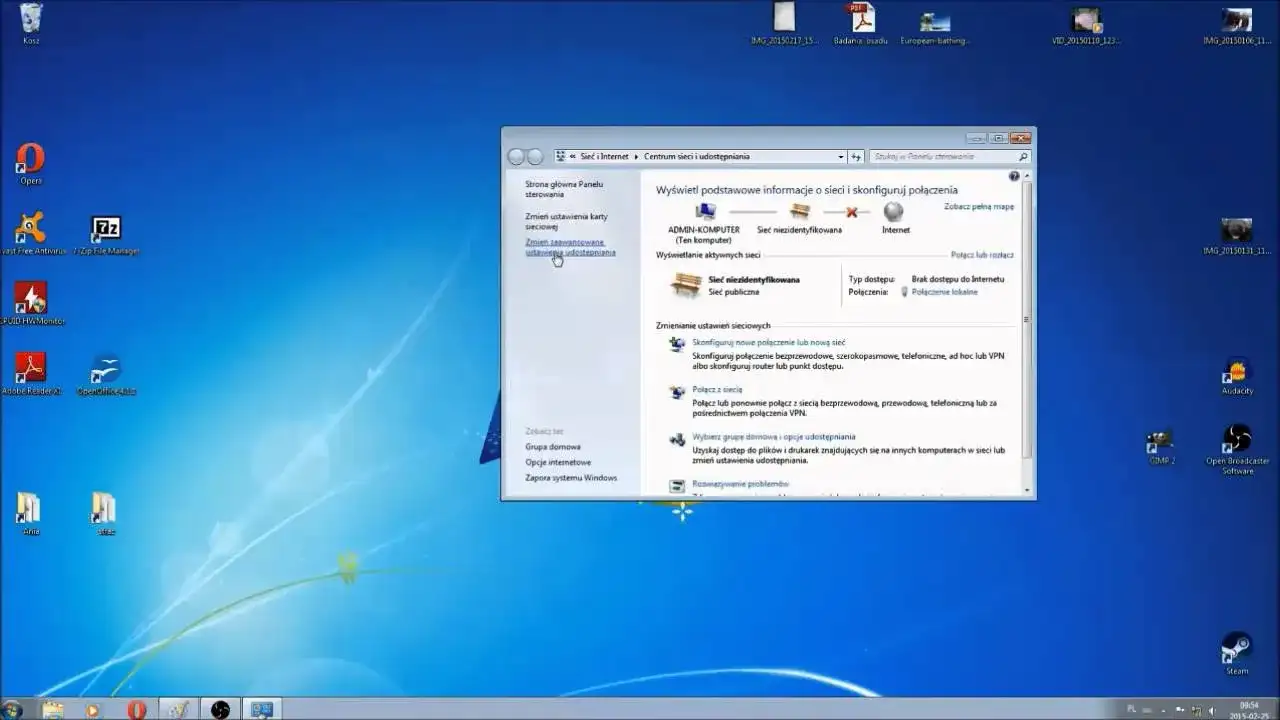Open Opera from its desktop shortcut
Image resolution: width=1280 pixels, height=720 pixels.
coord(30,160)
